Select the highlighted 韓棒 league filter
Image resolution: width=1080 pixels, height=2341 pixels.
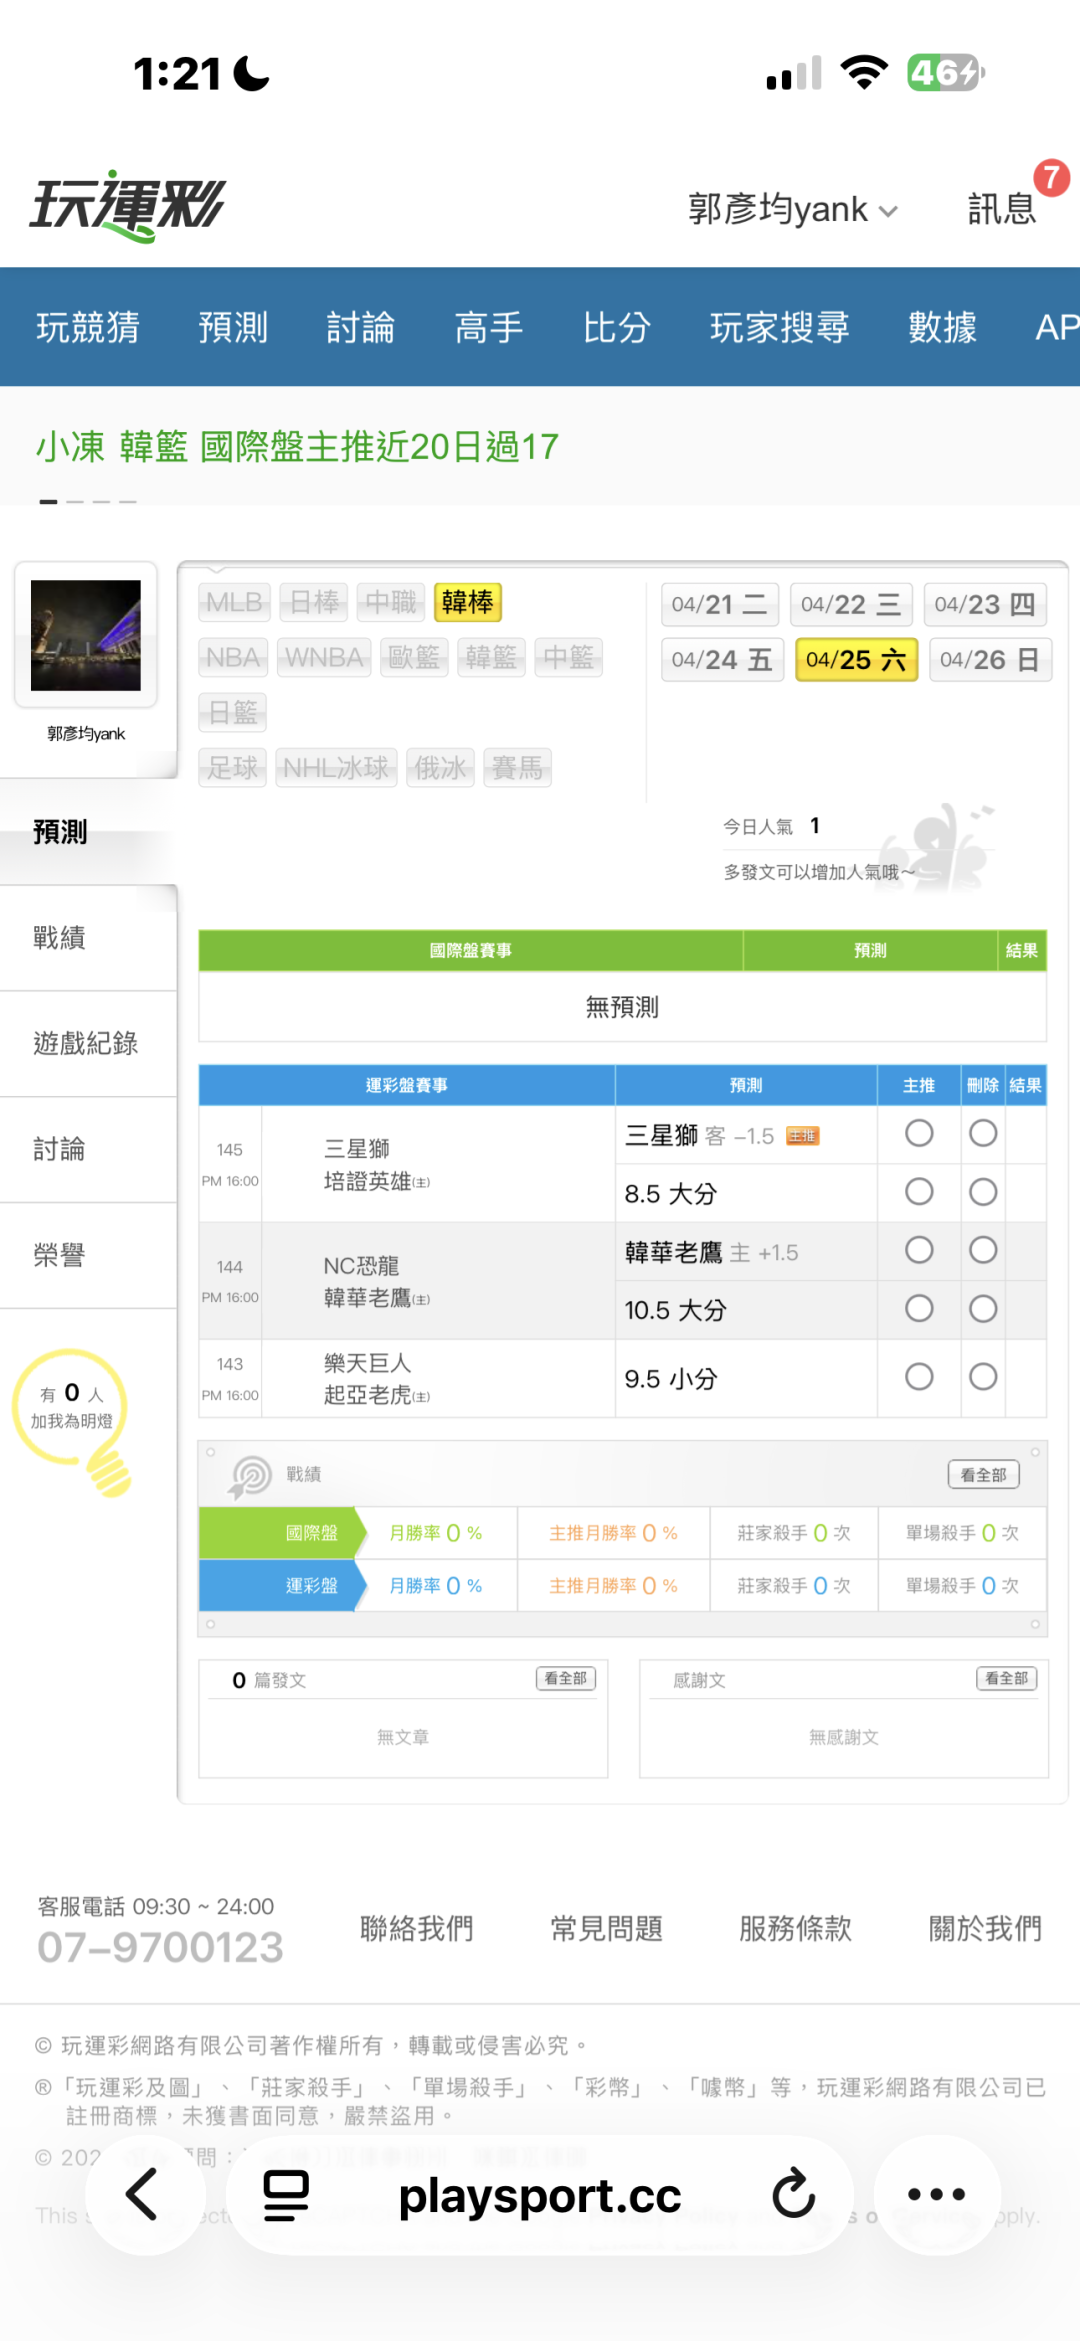[467, 602]
